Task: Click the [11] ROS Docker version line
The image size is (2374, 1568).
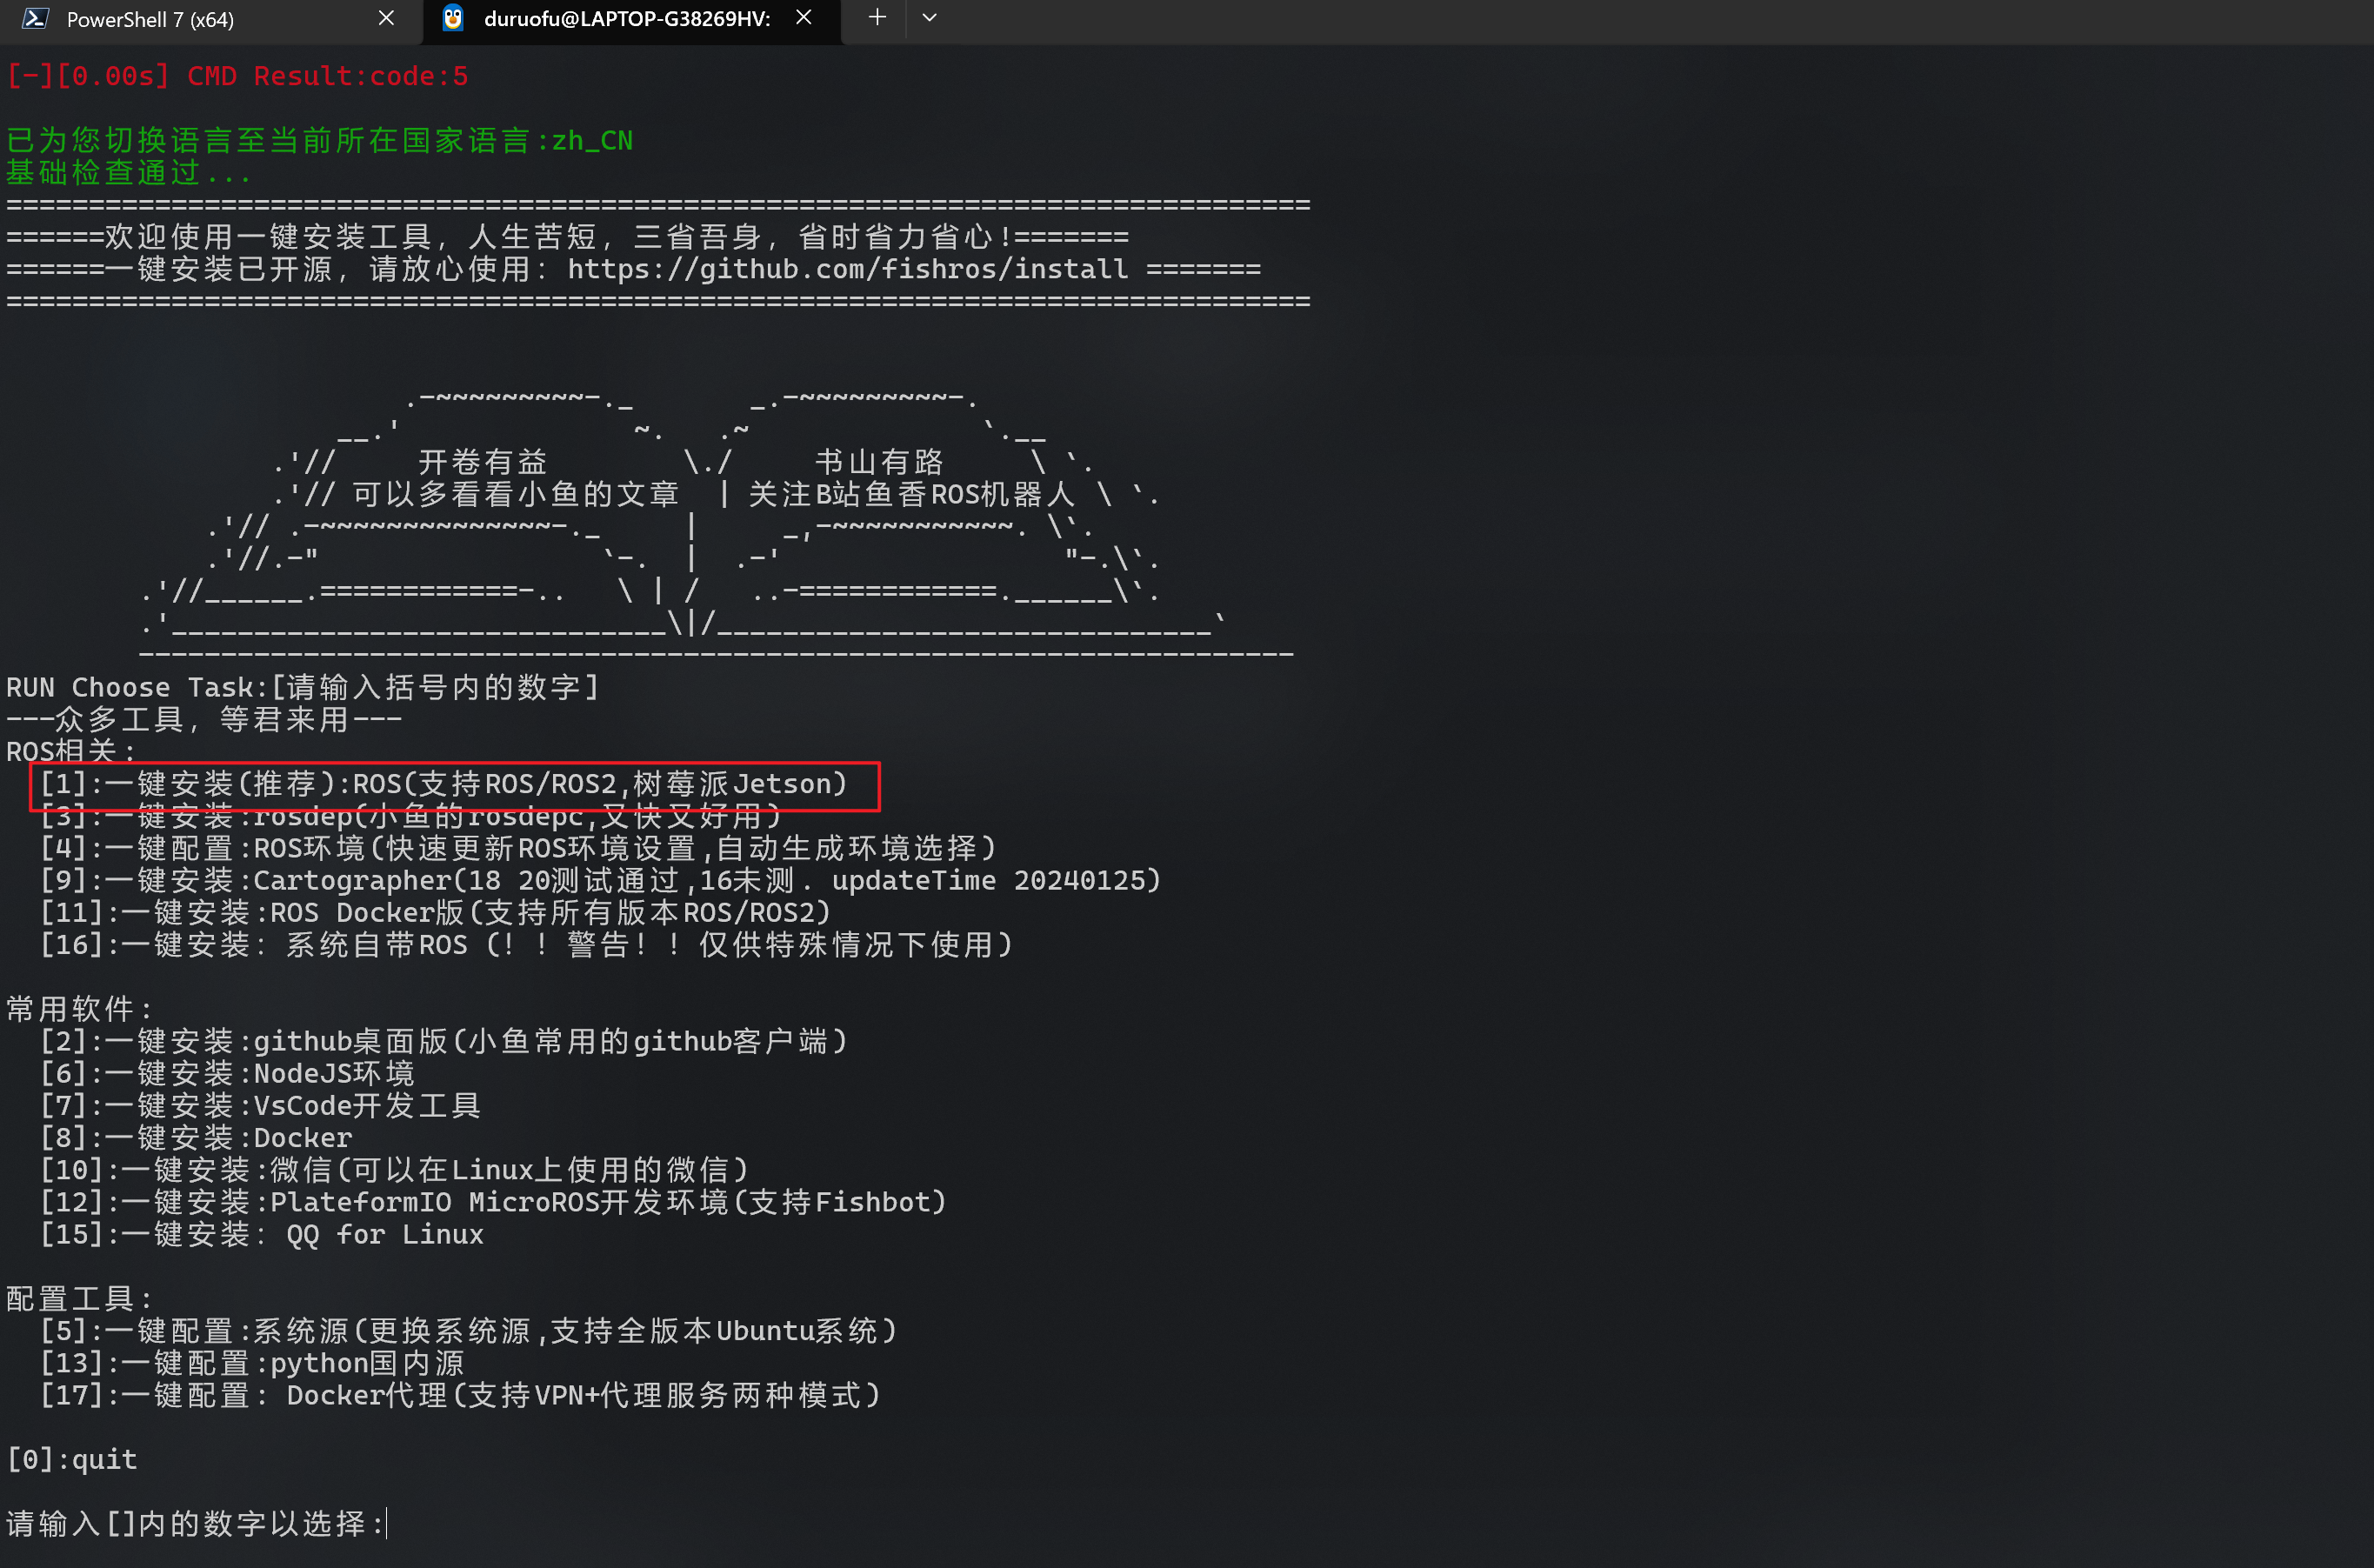Action: 435,912
